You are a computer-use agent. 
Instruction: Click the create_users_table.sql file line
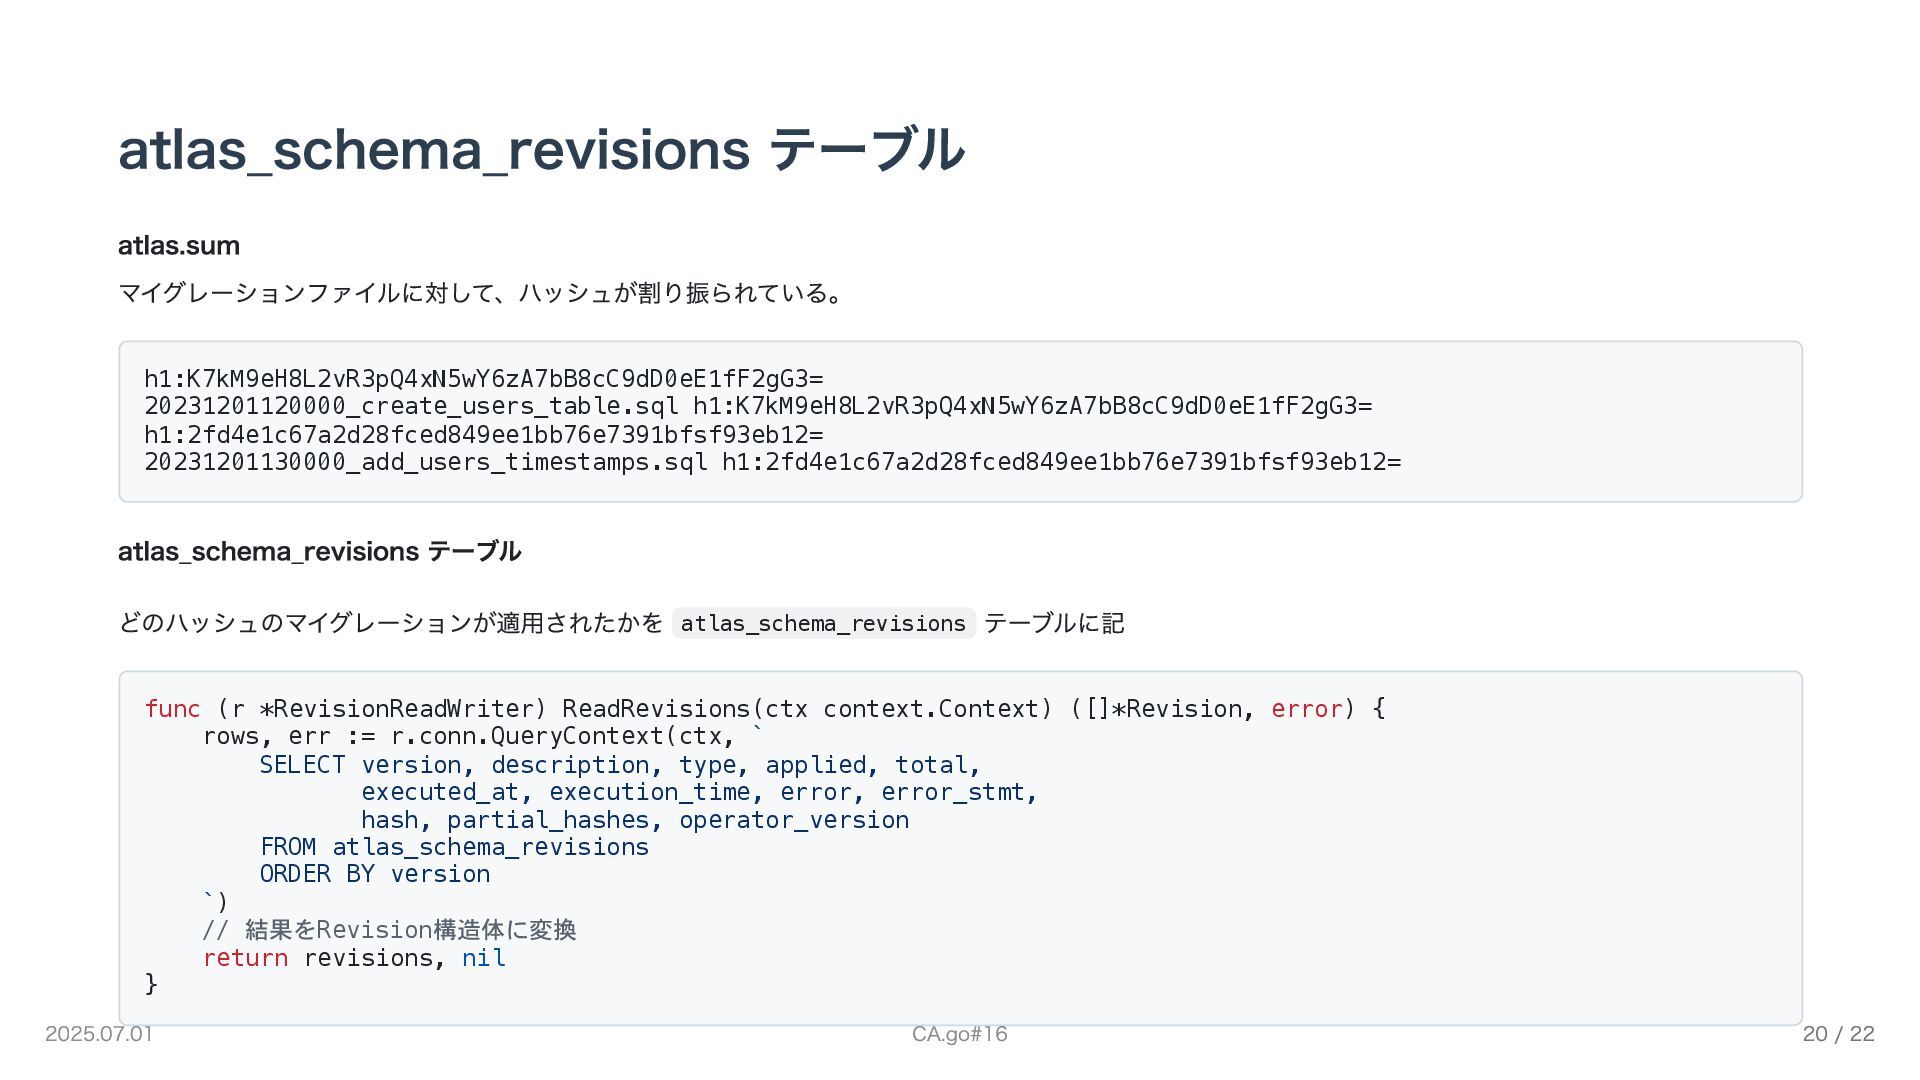[758, 406]
